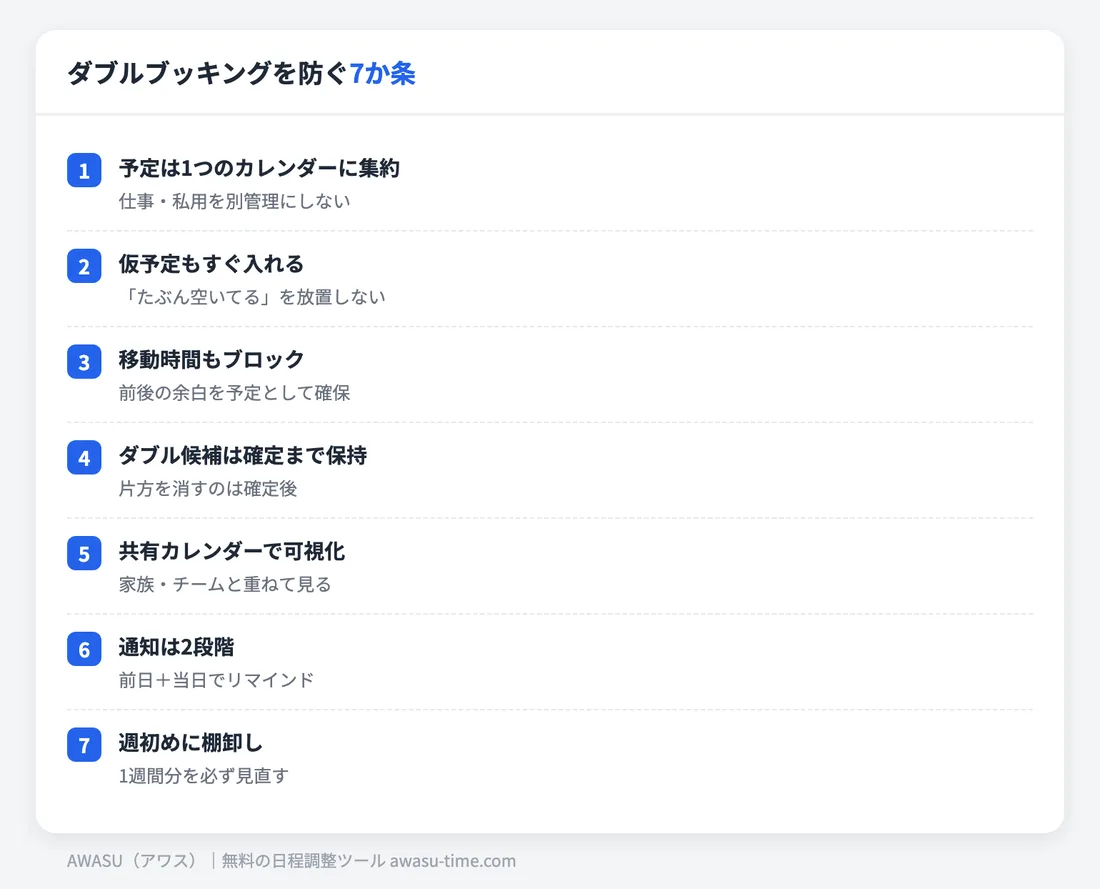
Task: Click the blue number 7 badge
Action: coord(84,745)
